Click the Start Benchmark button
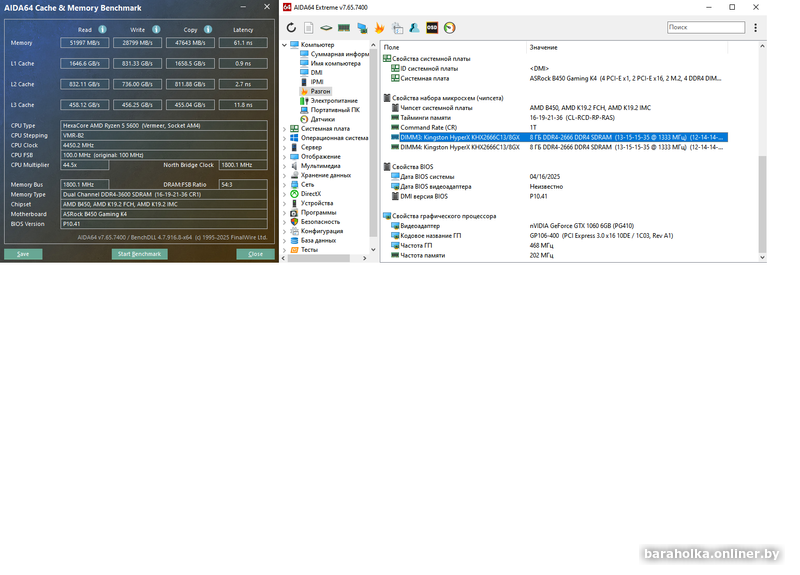Viewport: 800px width, 575px height. click(x=139, y=254)
